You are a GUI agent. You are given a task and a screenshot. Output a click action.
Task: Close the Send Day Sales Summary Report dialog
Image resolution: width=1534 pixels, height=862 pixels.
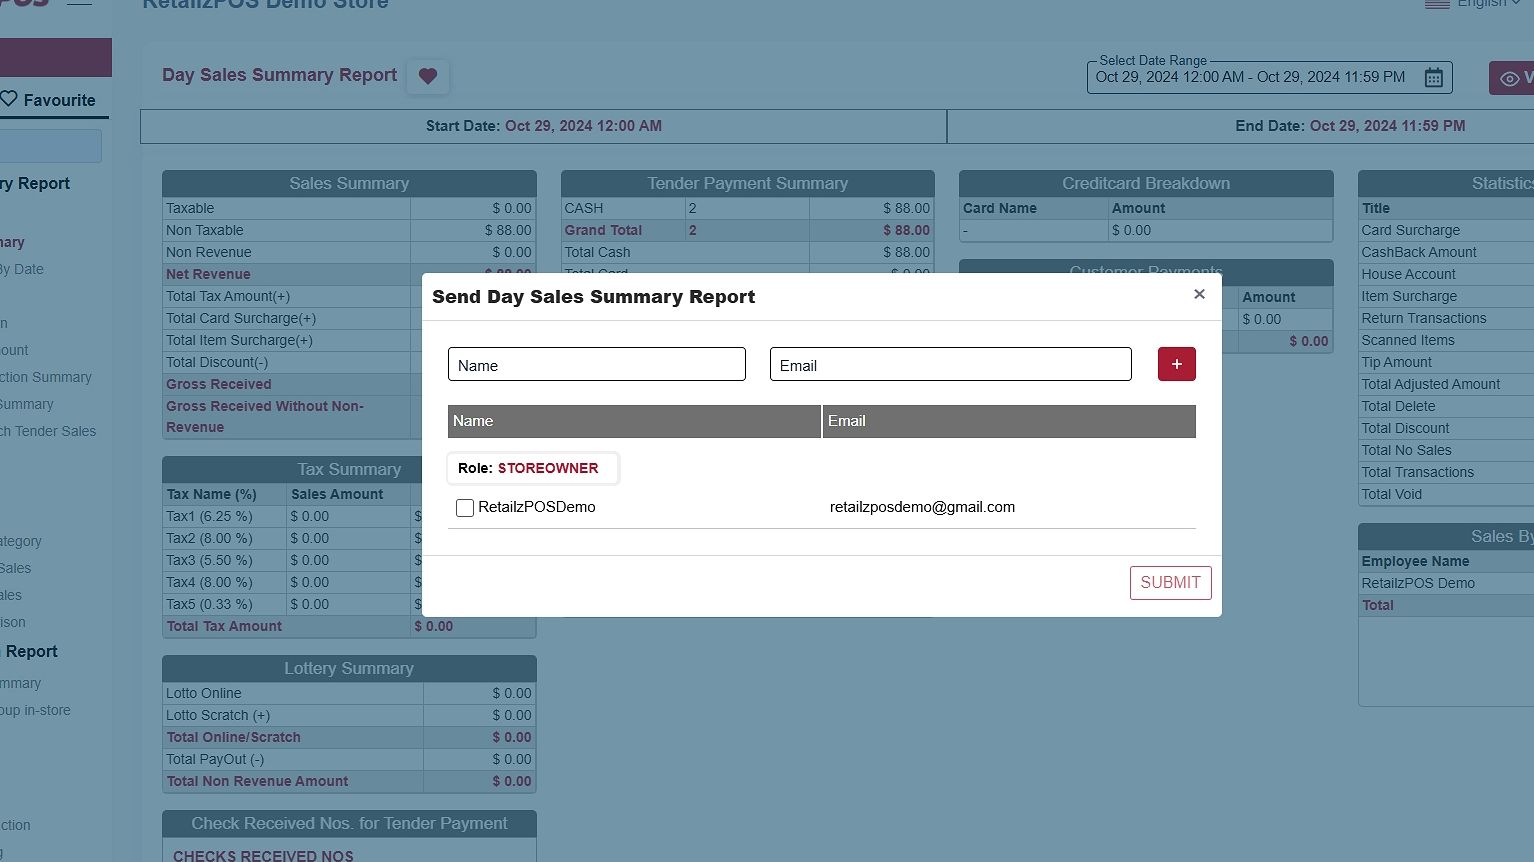[x=1199, y=294]
